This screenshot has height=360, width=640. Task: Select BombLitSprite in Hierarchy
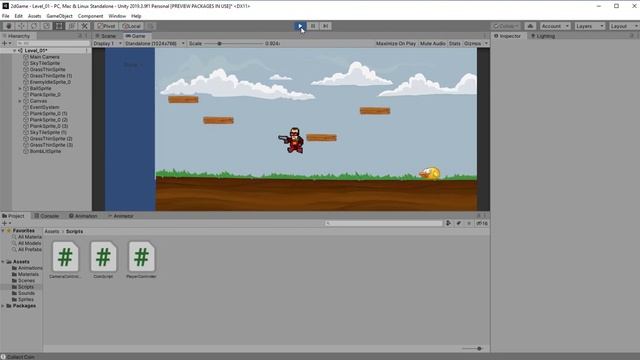coord(45,151)
